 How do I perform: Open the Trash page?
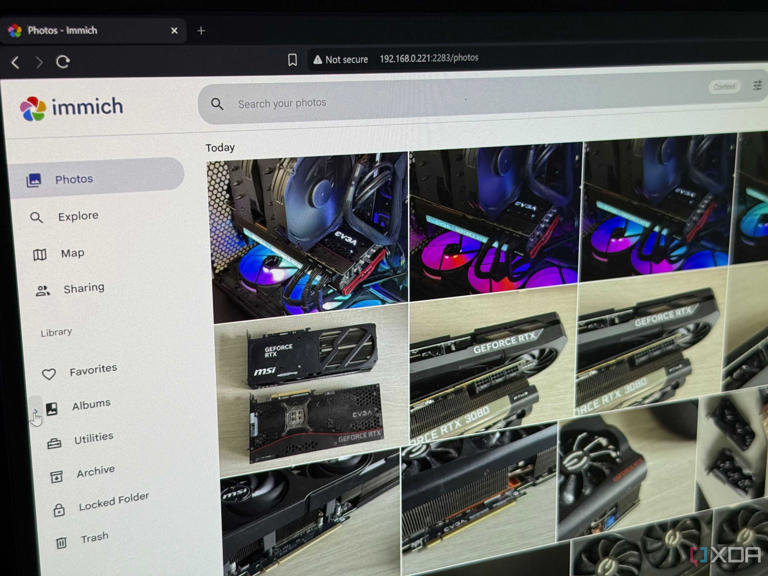pyautogui.click(x=95, y=538)
